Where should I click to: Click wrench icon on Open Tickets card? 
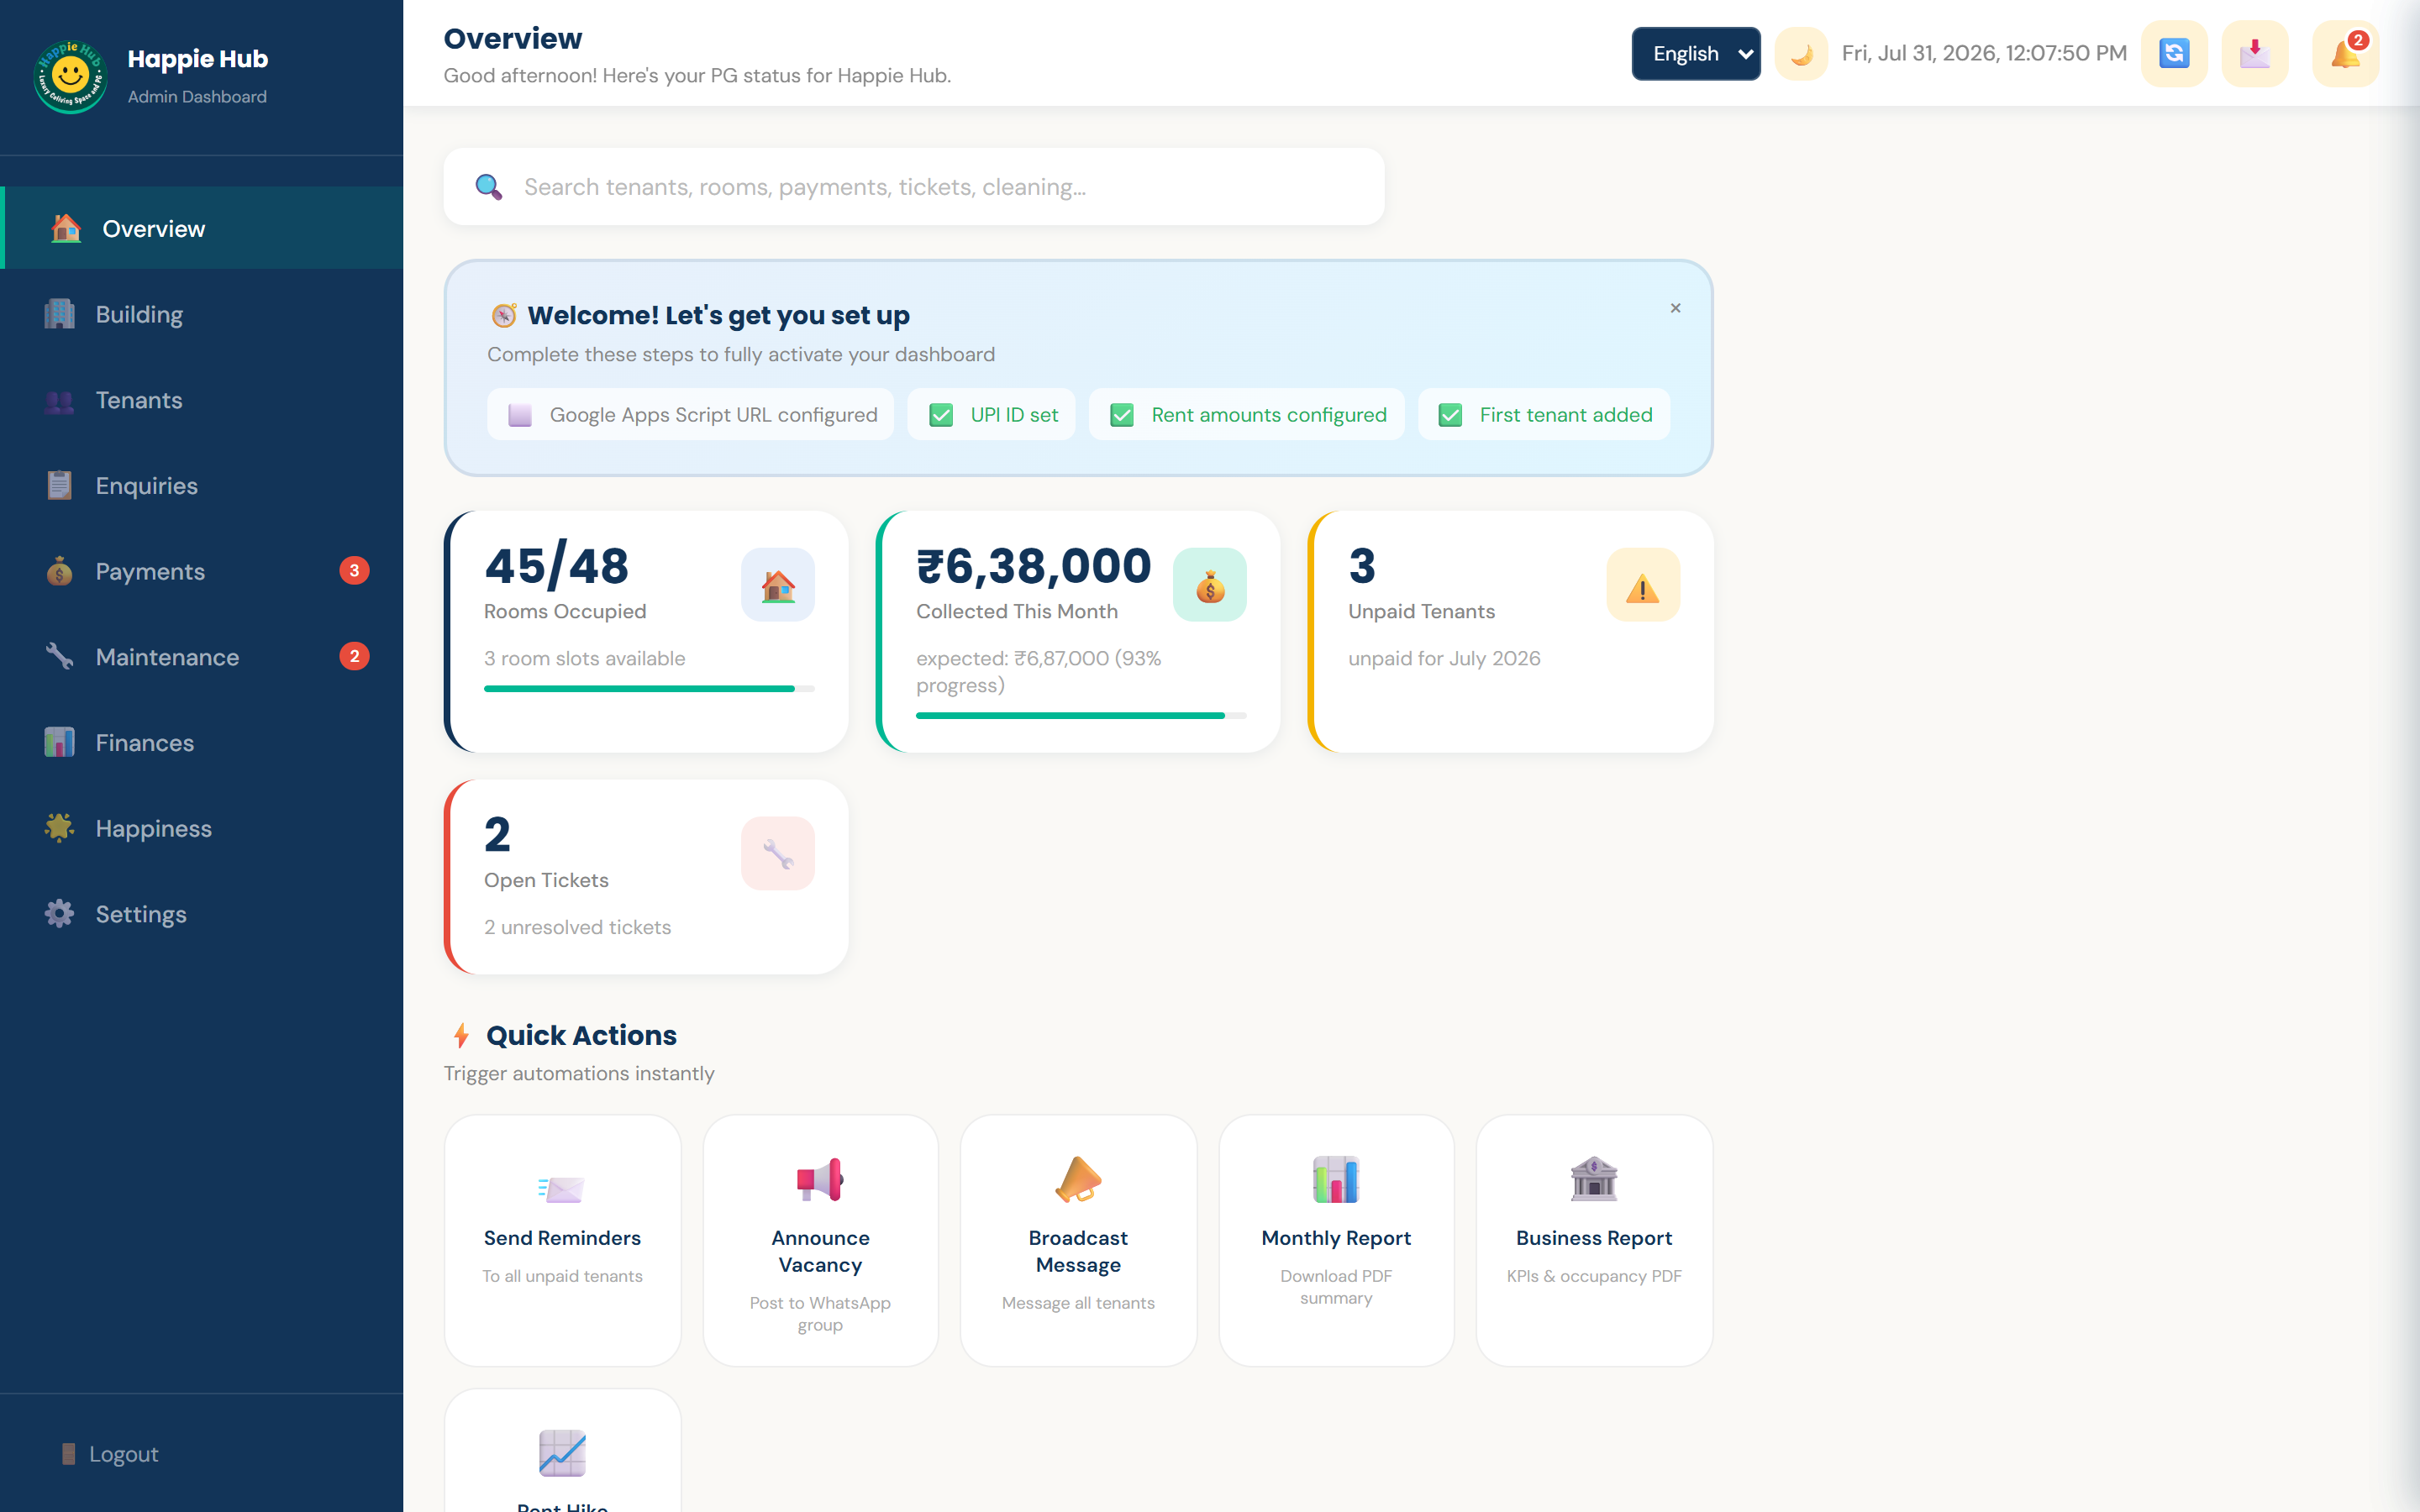click(x=778, y=853)
